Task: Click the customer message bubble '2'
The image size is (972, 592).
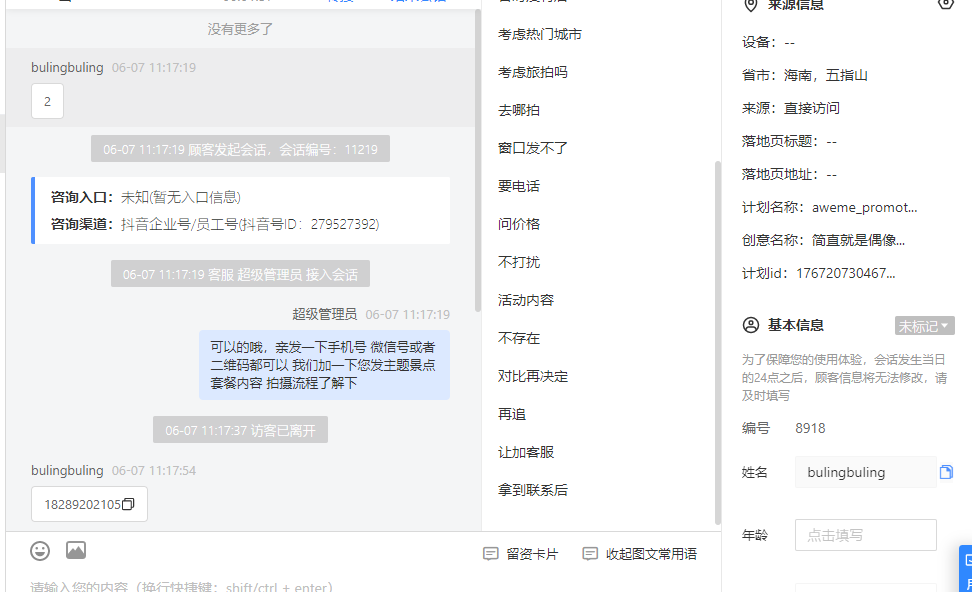Action: 47,101
